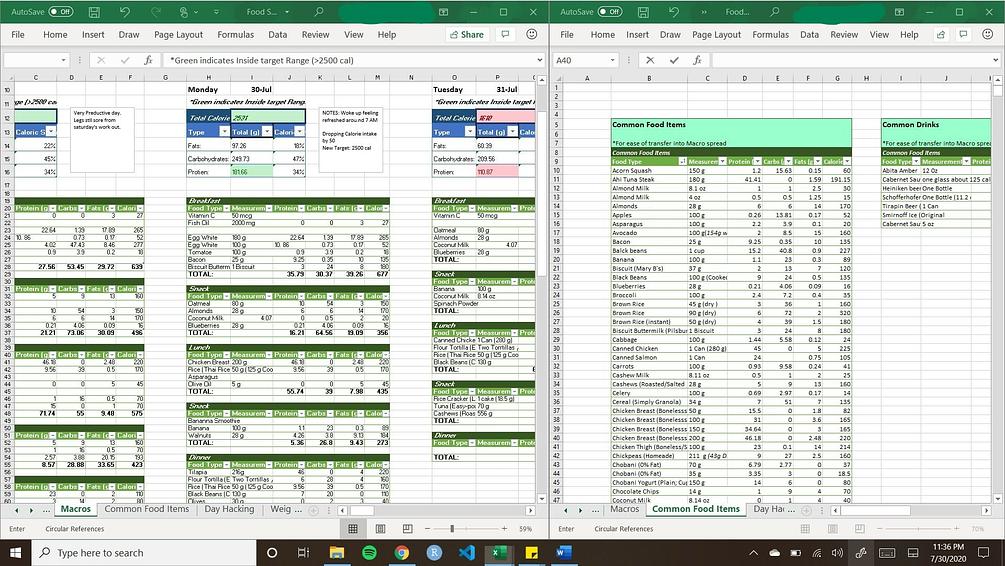Screen dimensions: 1005x566
Task: Click zoom in plus in left status bar
Action: tap(504, 529)
